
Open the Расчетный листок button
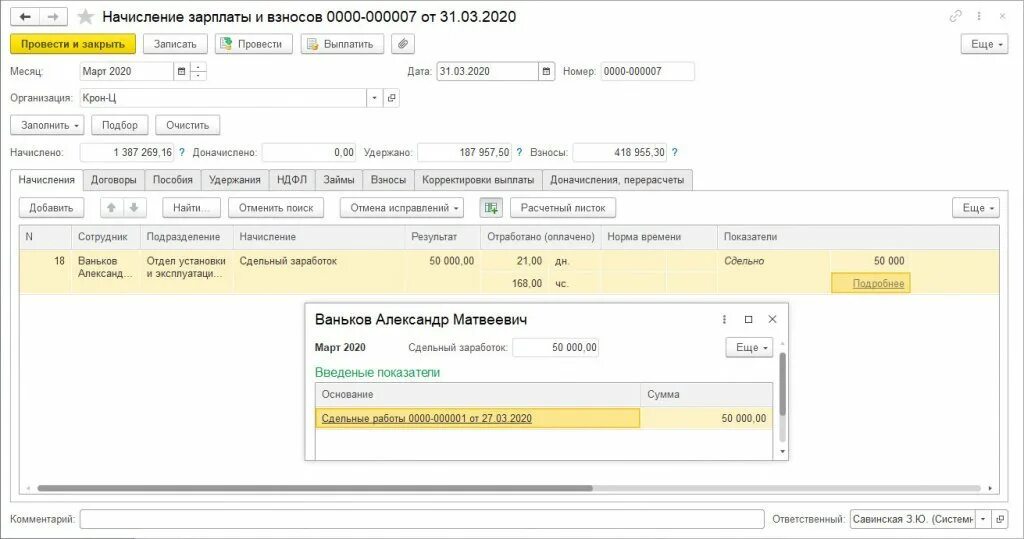click(x=563, y=208)
